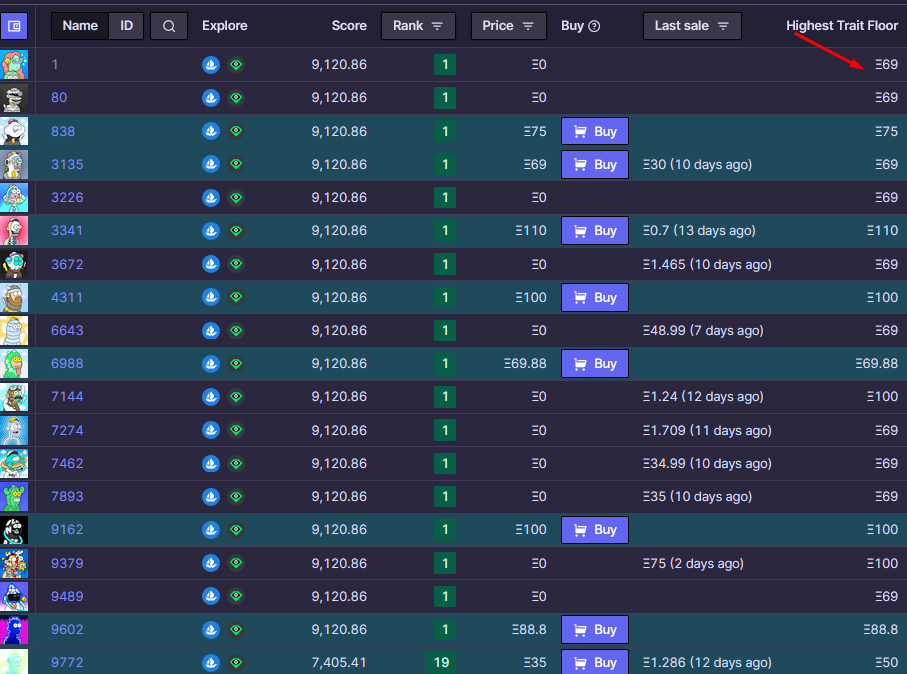
Task: Click green eye icon for ID 7144
Action: pos(236,397)
